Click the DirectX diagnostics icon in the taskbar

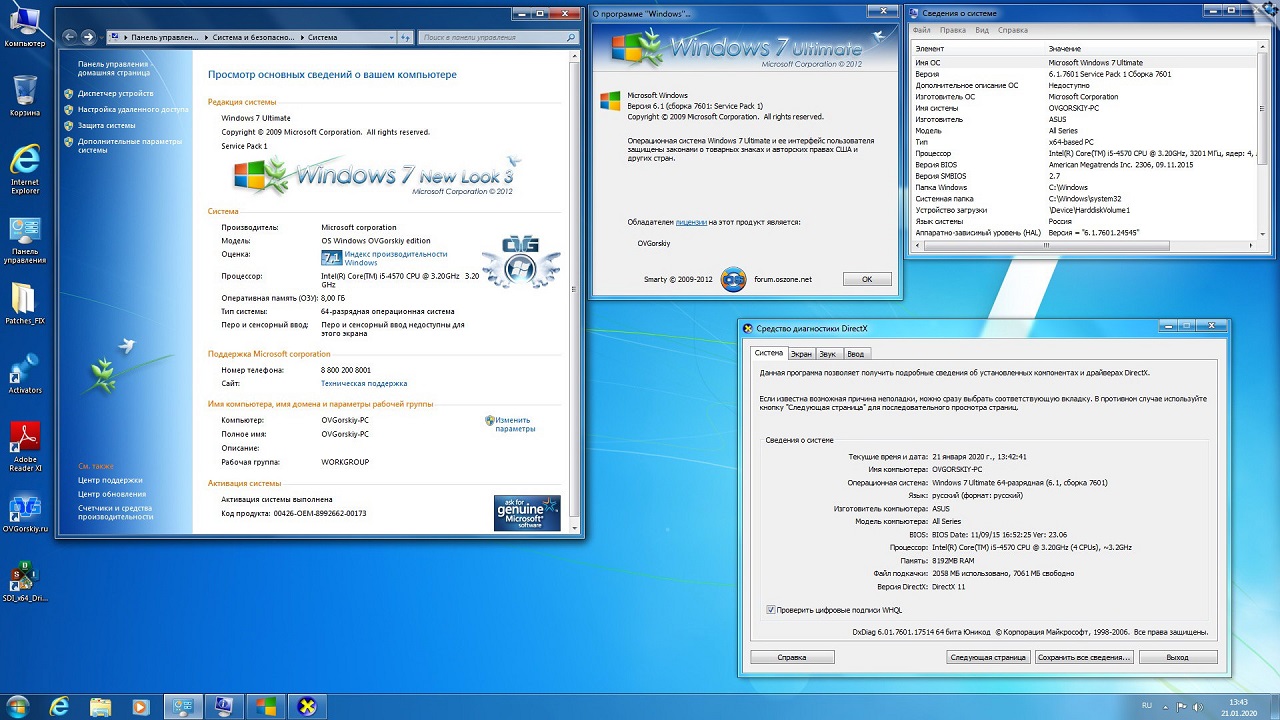[x=308, y=706]
